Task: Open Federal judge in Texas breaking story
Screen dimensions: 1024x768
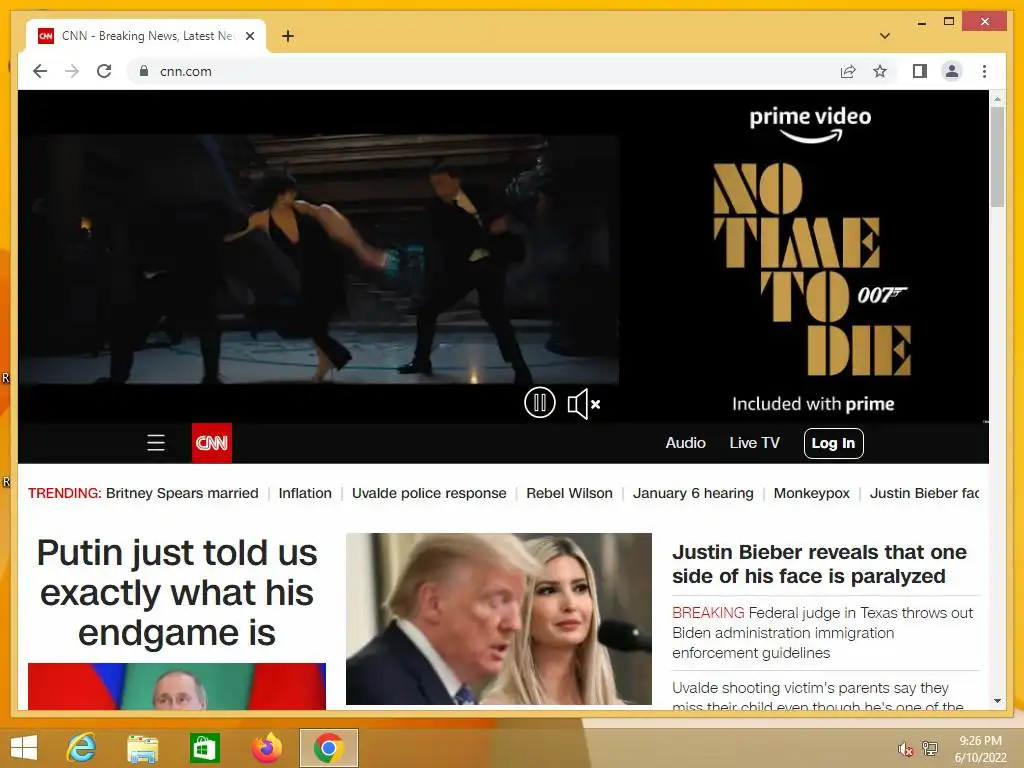Action: coord(823,633)
